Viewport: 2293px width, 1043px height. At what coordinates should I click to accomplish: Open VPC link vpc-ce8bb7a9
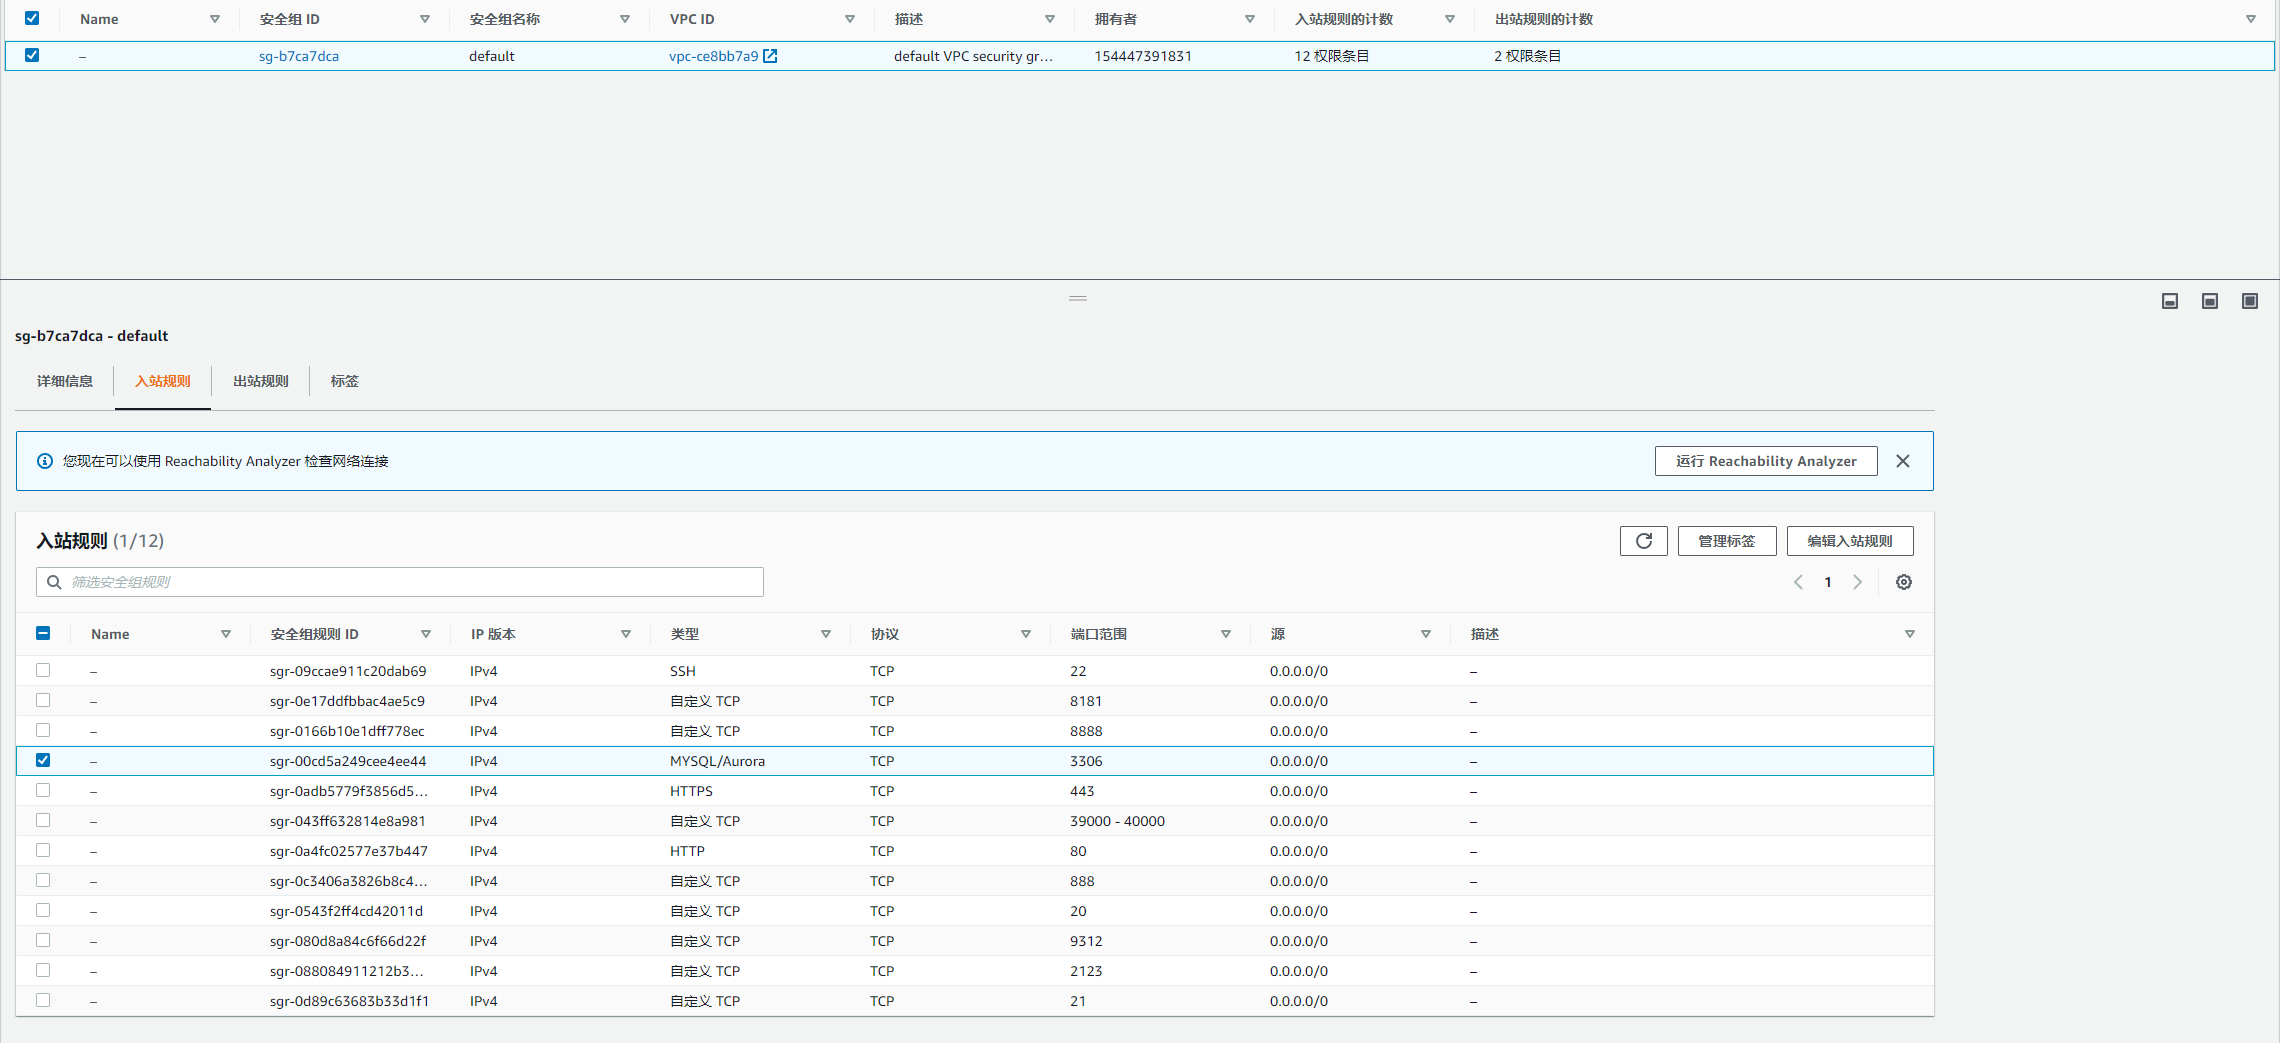coord(714,56)
